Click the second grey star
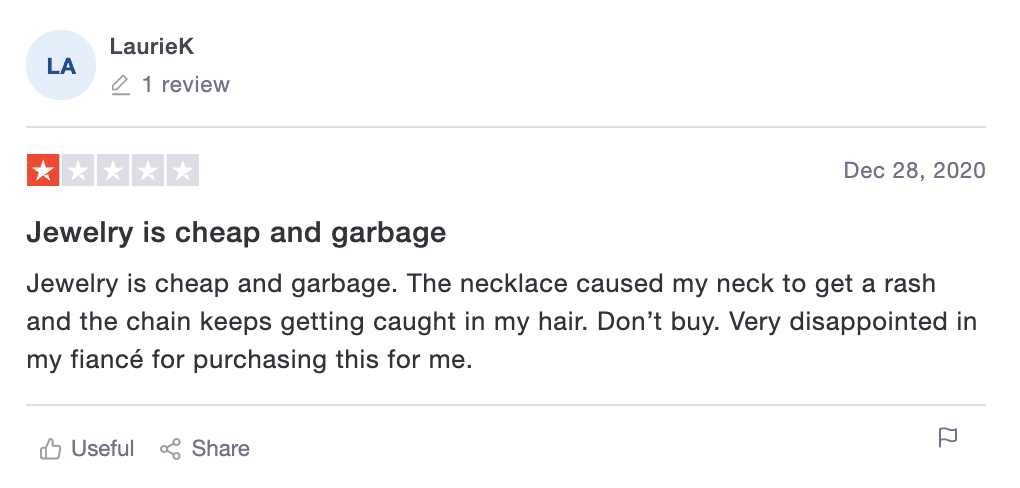Screen dimensions: 1020x488 tap(78, 170)
